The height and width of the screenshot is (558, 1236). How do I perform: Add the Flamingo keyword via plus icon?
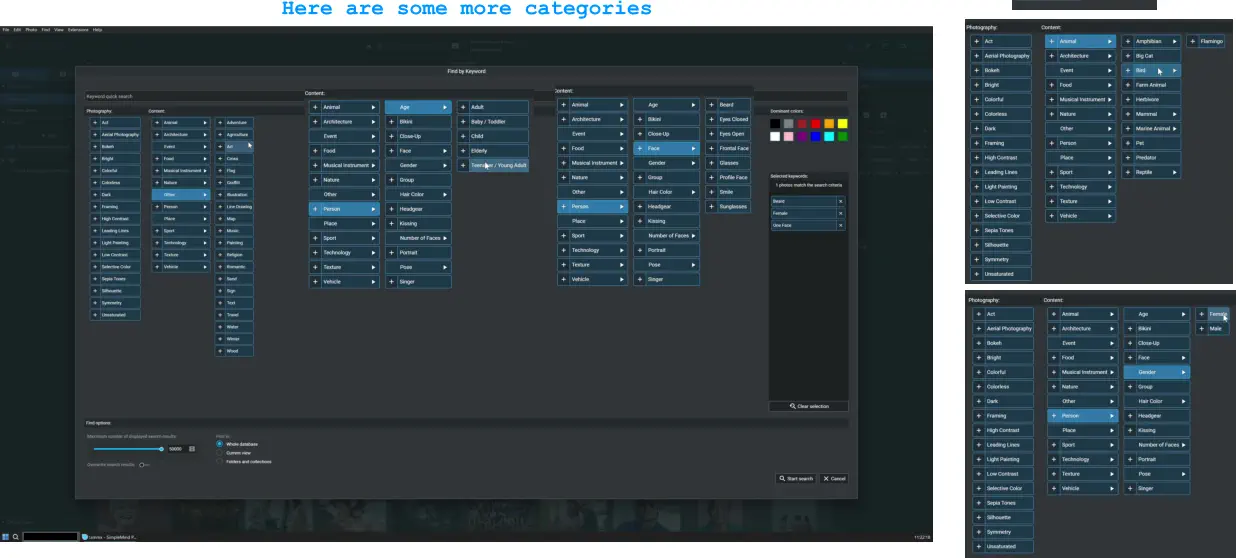[x=1194, y=42]
